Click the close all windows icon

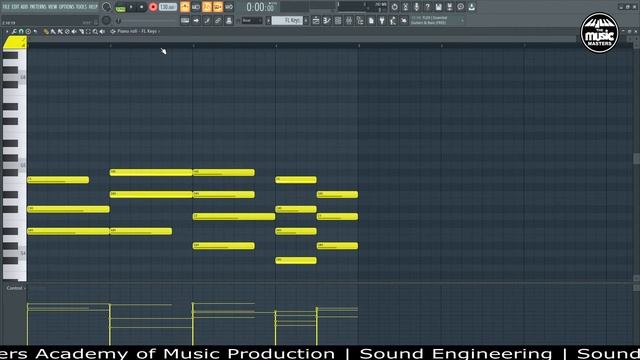[x=404, y=20]
